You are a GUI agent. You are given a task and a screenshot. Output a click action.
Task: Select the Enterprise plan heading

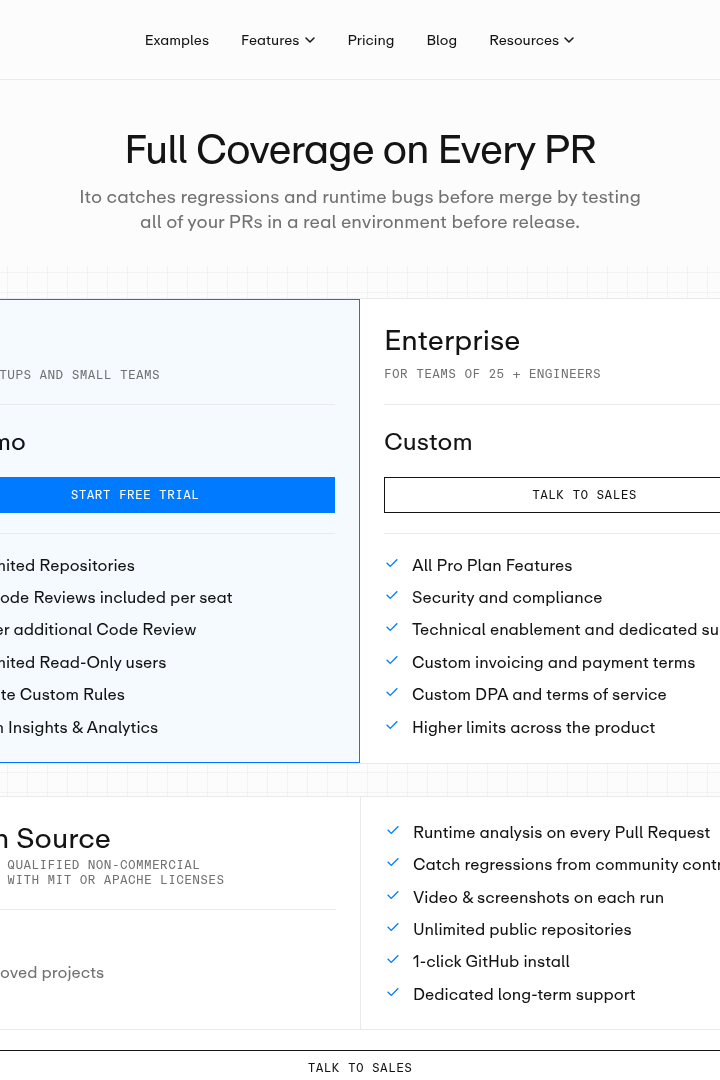pyautogui.click(x=452, y=341)
